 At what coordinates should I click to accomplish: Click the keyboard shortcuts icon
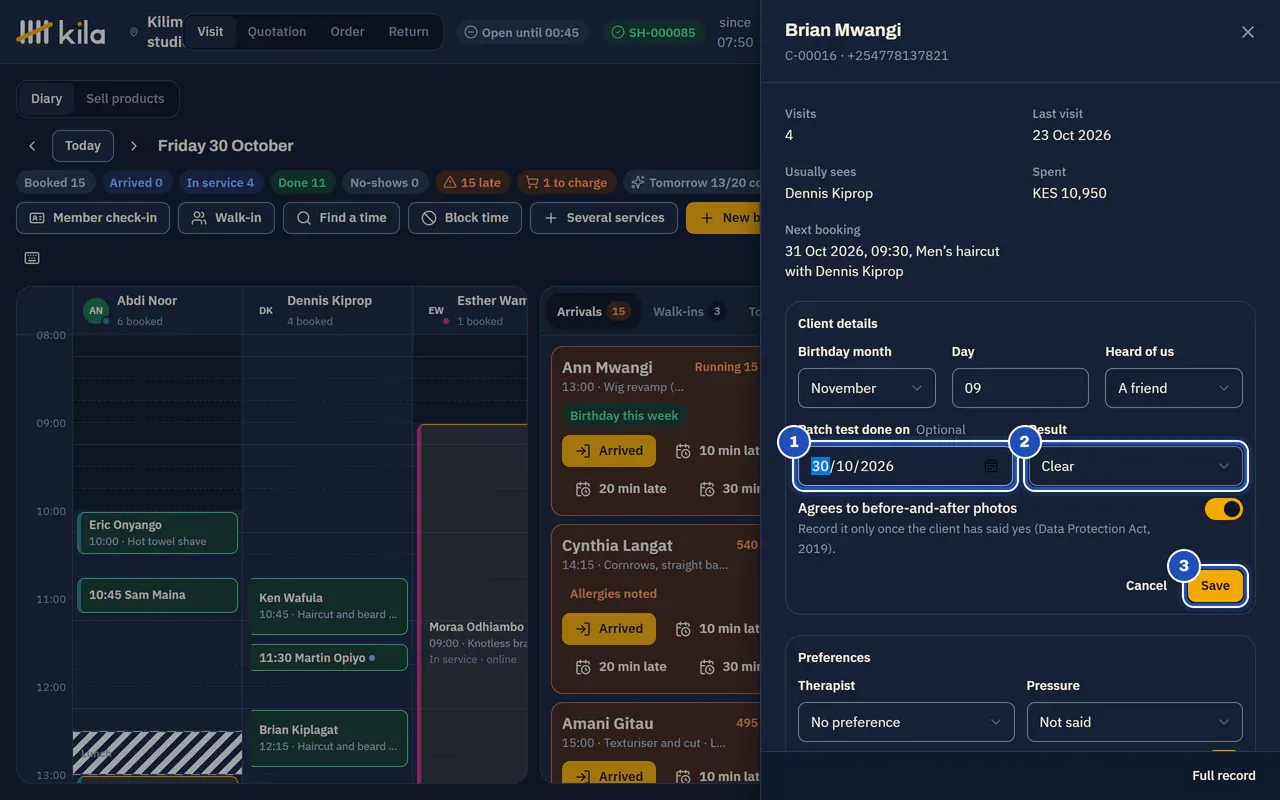pos(32,258)
